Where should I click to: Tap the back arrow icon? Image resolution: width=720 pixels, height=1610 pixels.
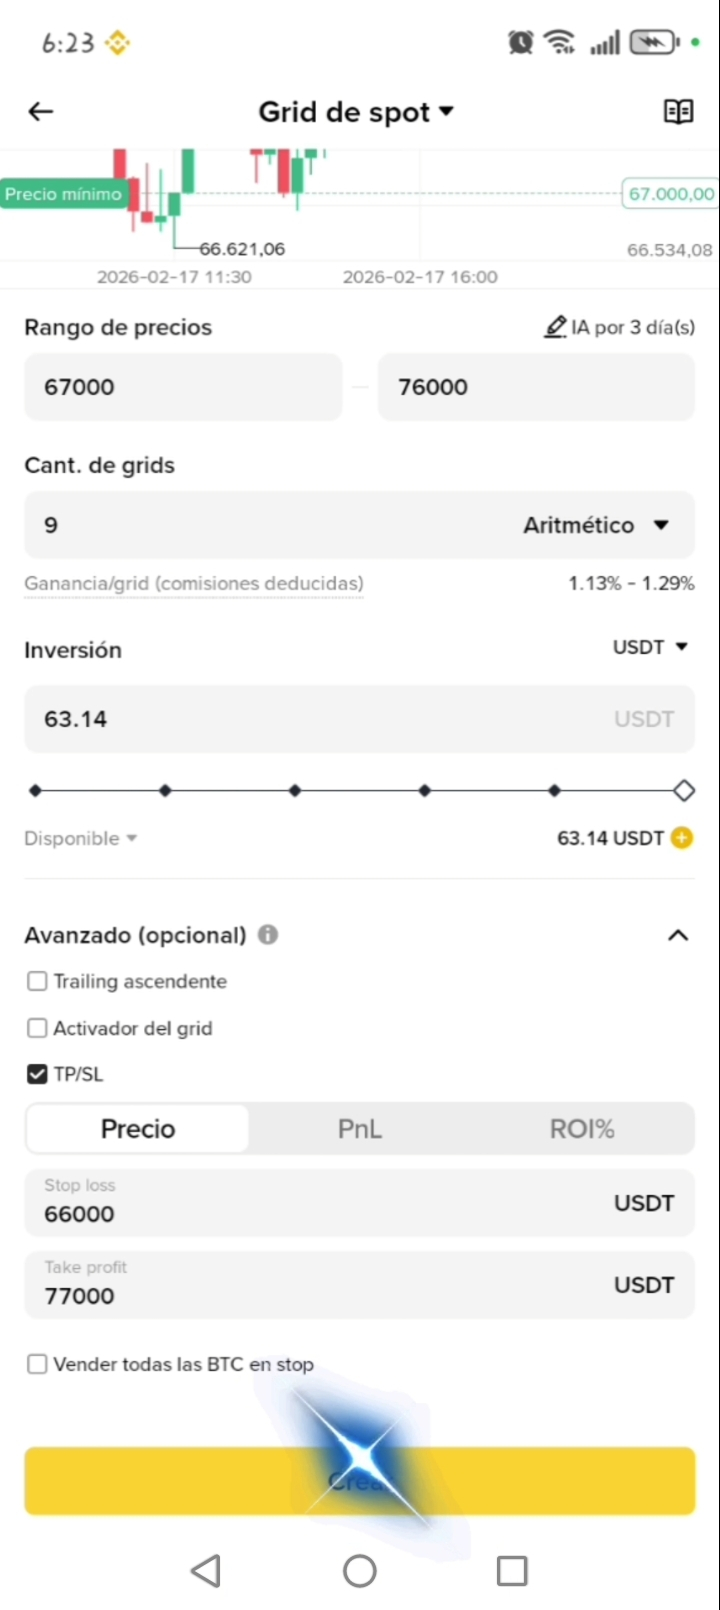tap(41, 112)
